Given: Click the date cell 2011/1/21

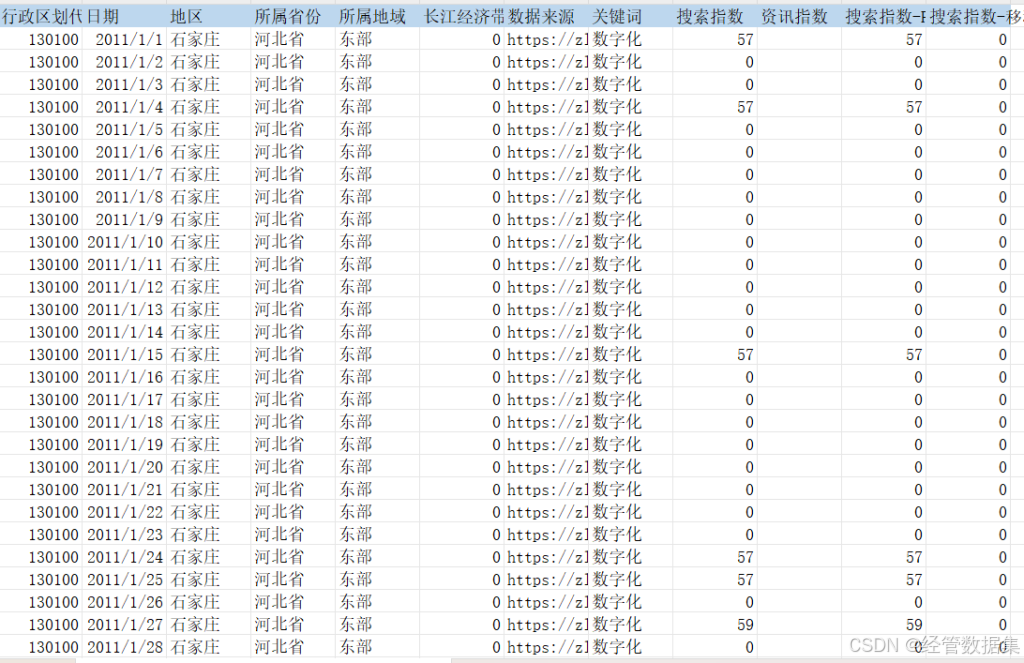Looking at the screenshot, I should pos(125,490).
